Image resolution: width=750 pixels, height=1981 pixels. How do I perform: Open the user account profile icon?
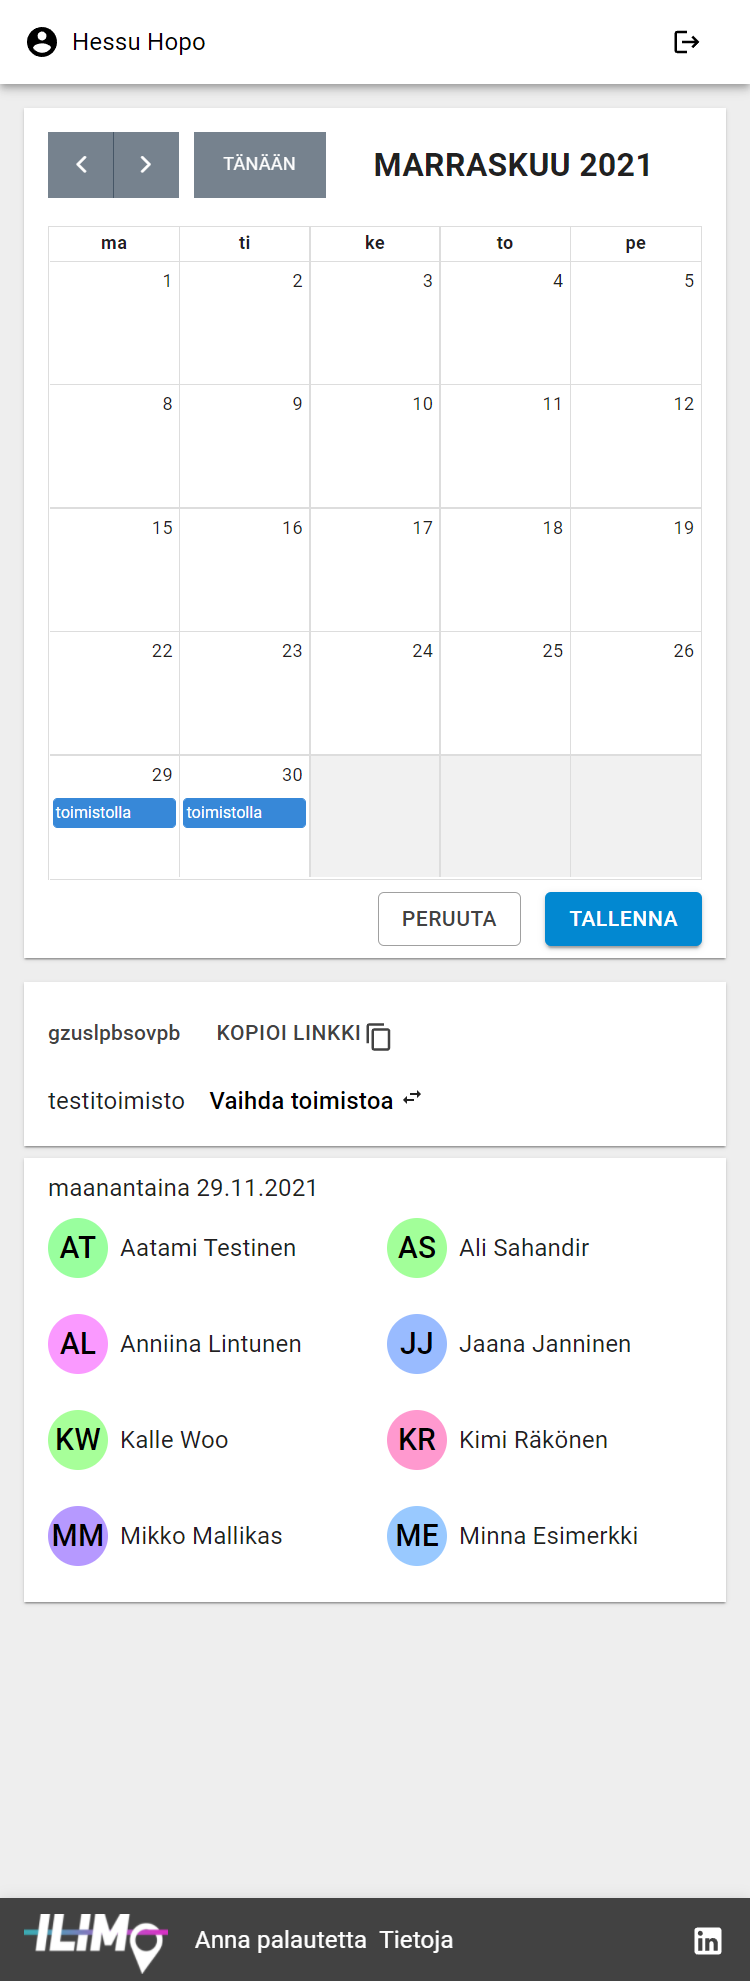[x=42, y=42]
